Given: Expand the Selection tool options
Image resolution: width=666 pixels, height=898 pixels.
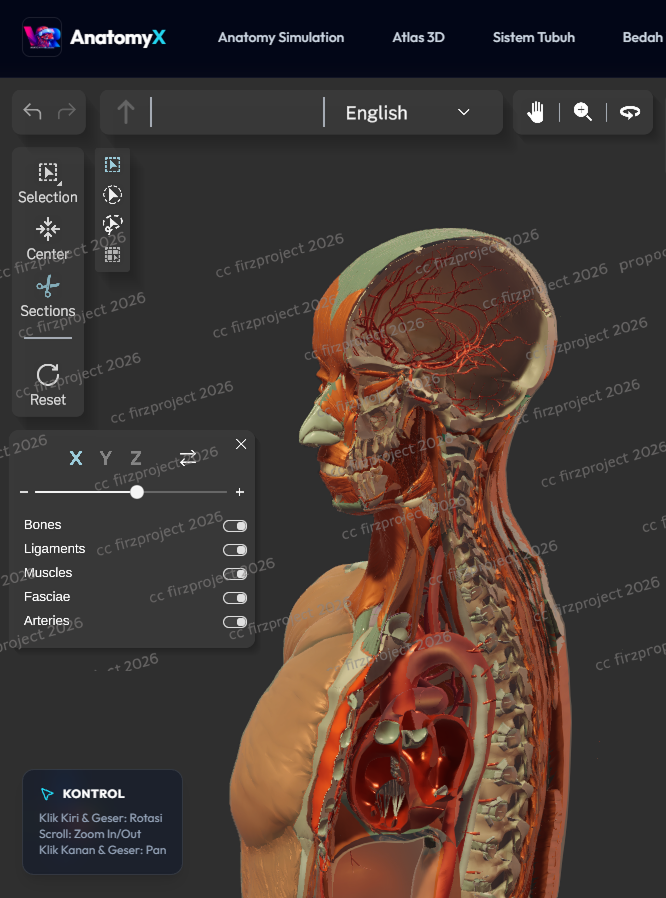Looking at the screenshot, I should click(x=47, y=183).
